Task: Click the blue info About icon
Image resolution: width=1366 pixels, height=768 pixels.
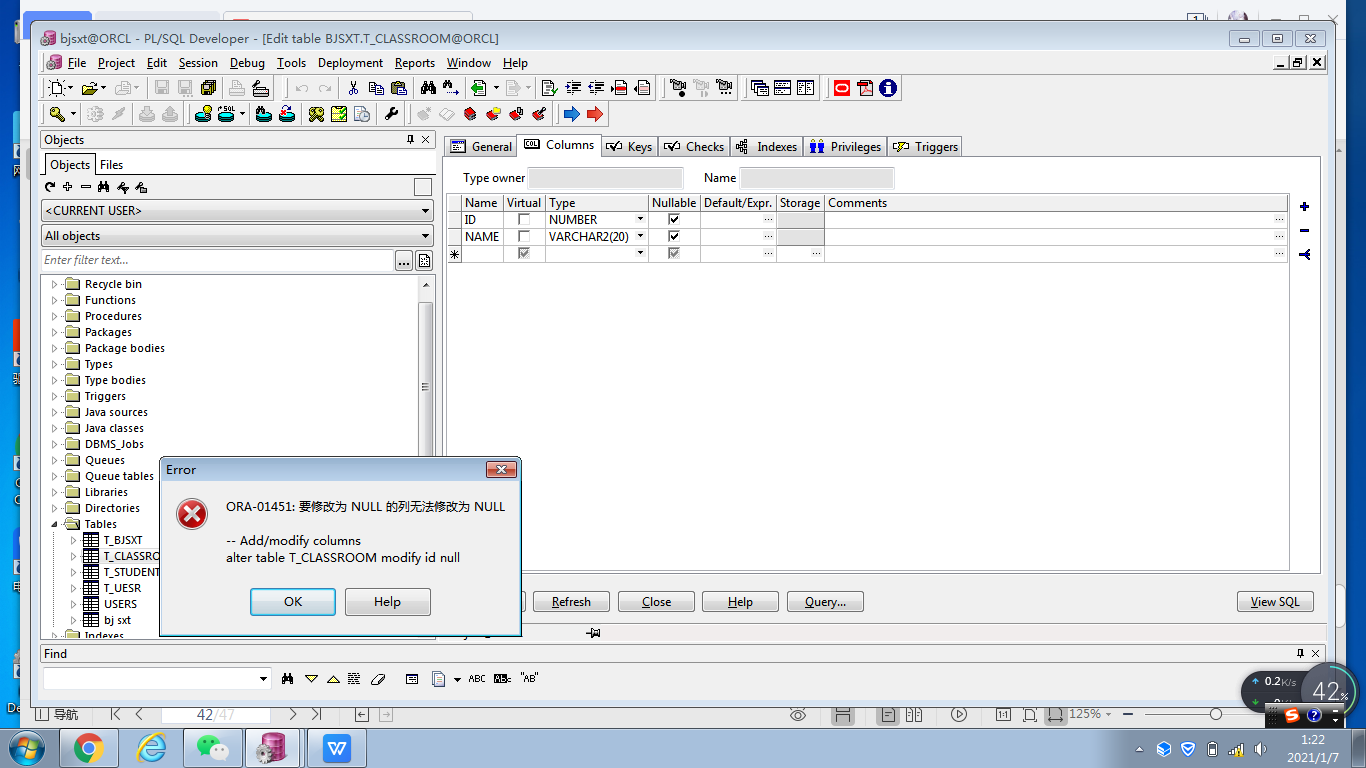Action: [888, 88]
